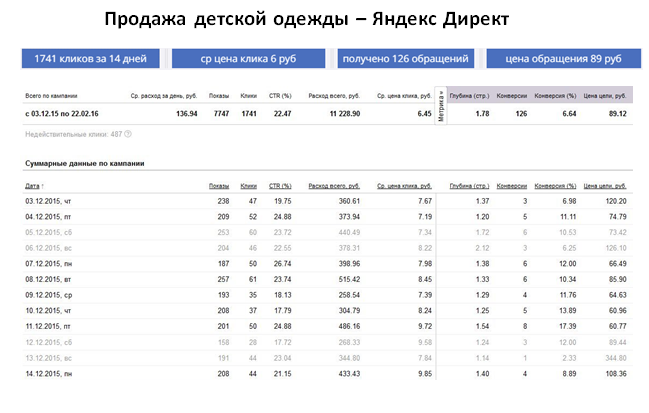
Task: Click the 'Суммарные данные по кампании' heading
Action: coord(84,163)
